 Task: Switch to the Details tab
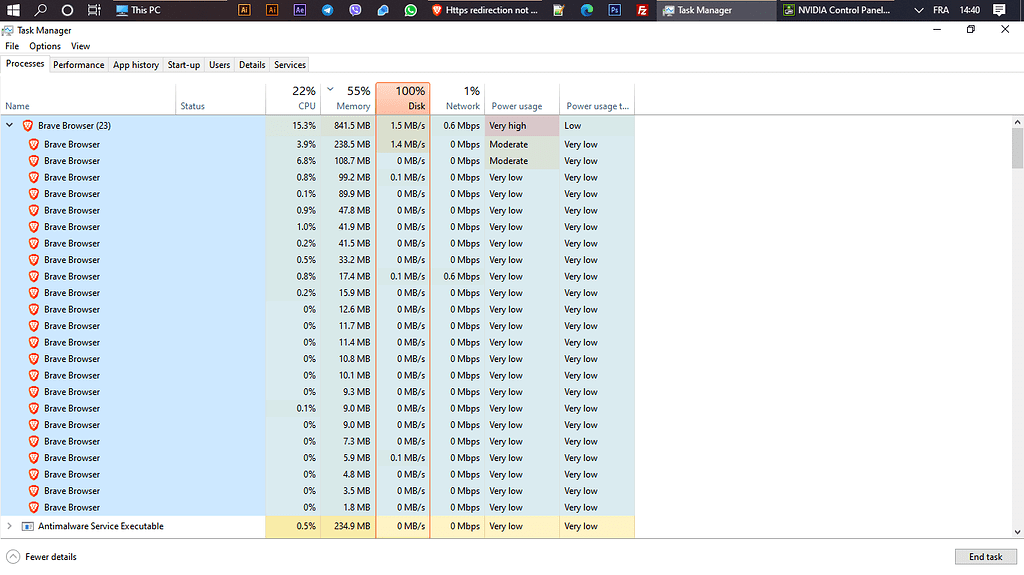tap(252, 65)
